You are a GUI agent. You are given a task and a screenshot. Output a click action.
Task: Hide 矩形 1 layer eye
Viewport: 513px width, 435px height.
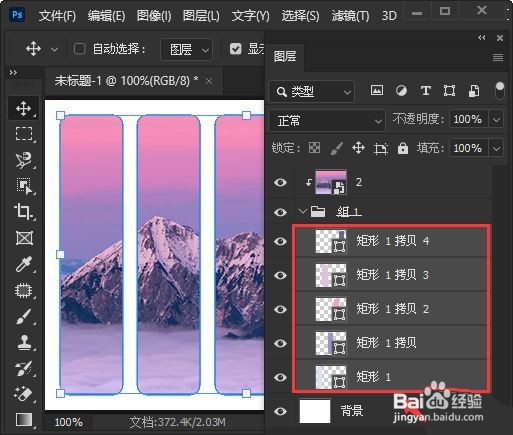[280, 377]
